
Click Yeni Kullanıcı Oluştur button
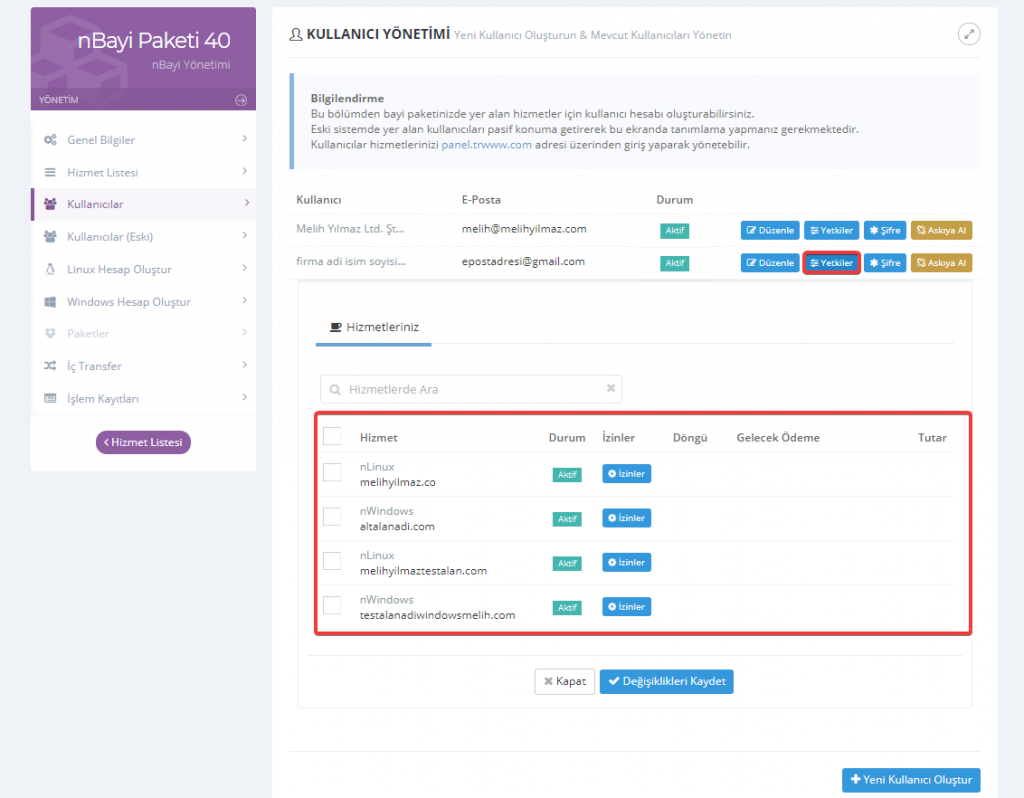click(911, 779)
